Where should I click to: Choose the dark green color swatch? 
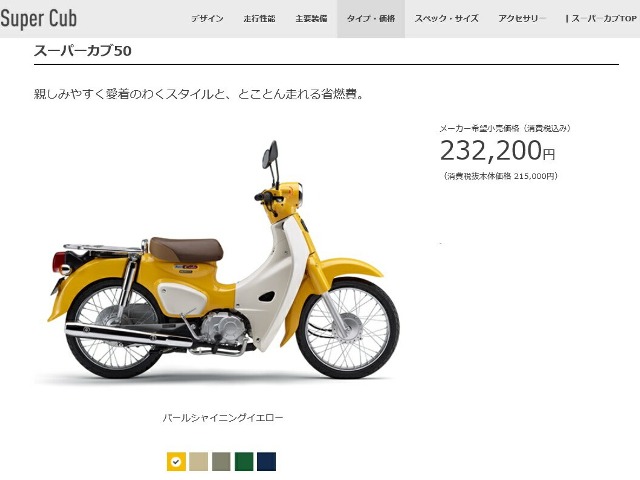pos(244,462)
